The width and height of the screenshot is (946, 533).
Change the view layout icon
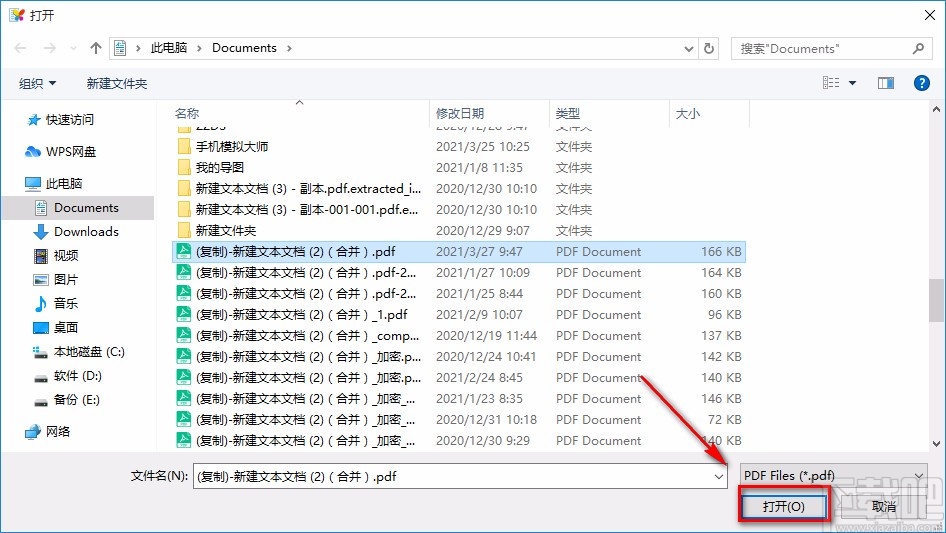coord(831,83)
